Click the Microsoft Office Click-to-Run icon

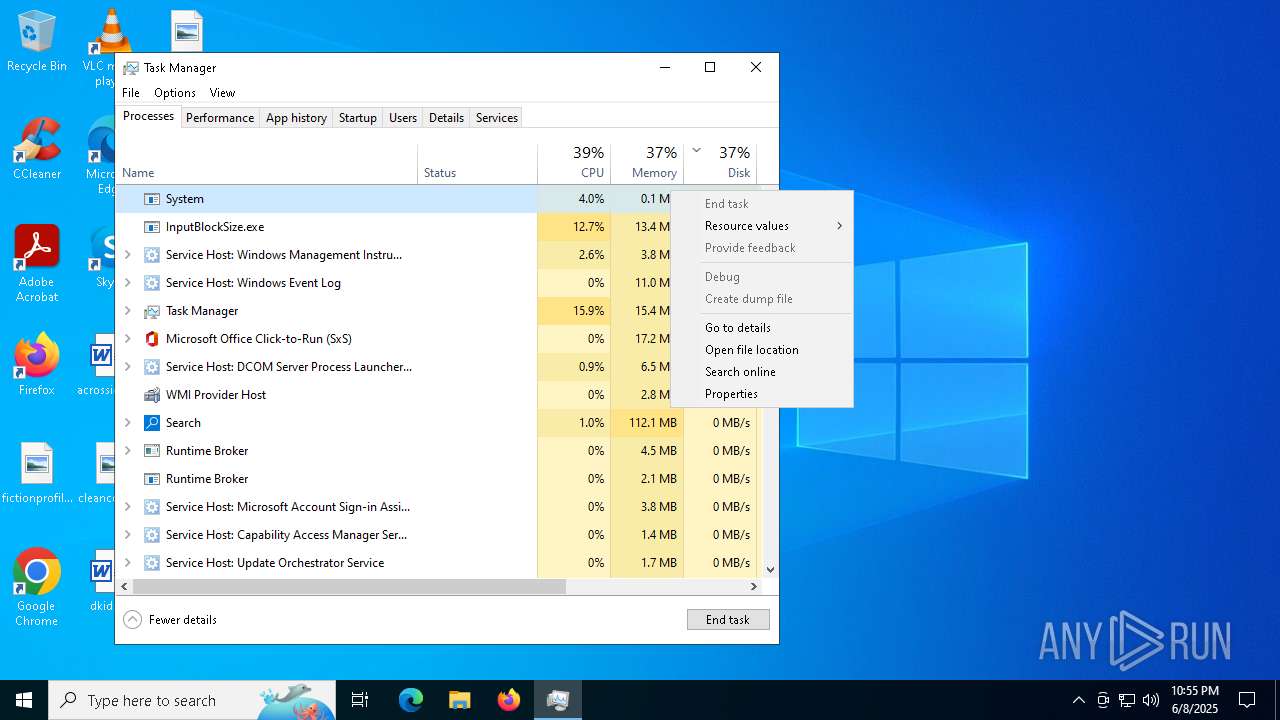152,339
